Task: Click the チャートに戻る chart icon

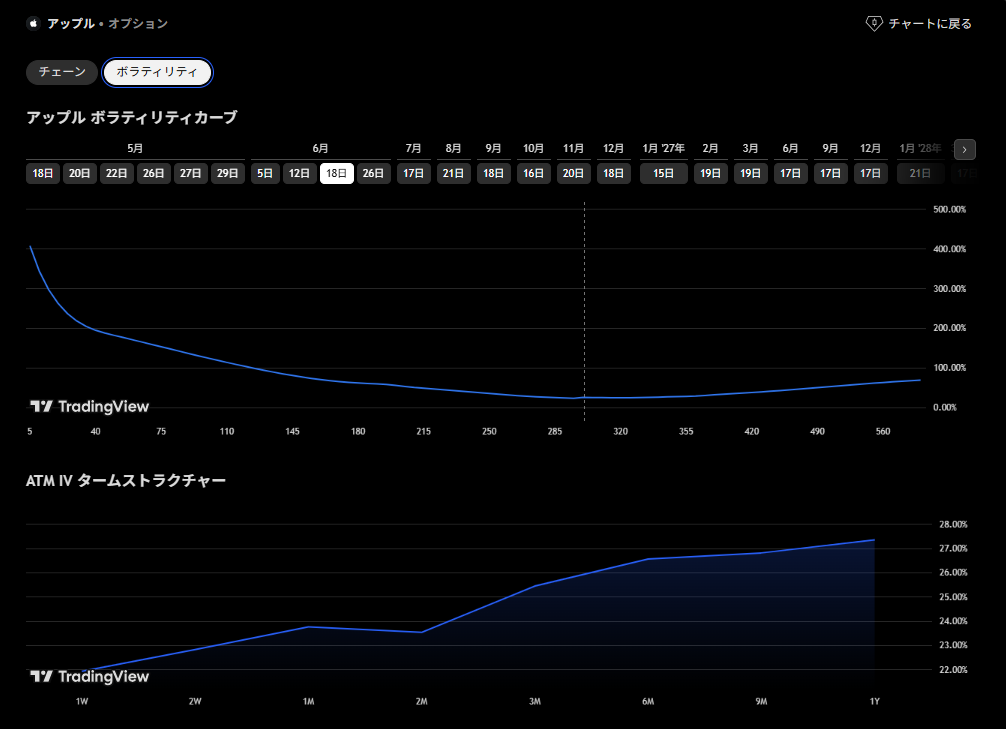Action: coord(874,24)
